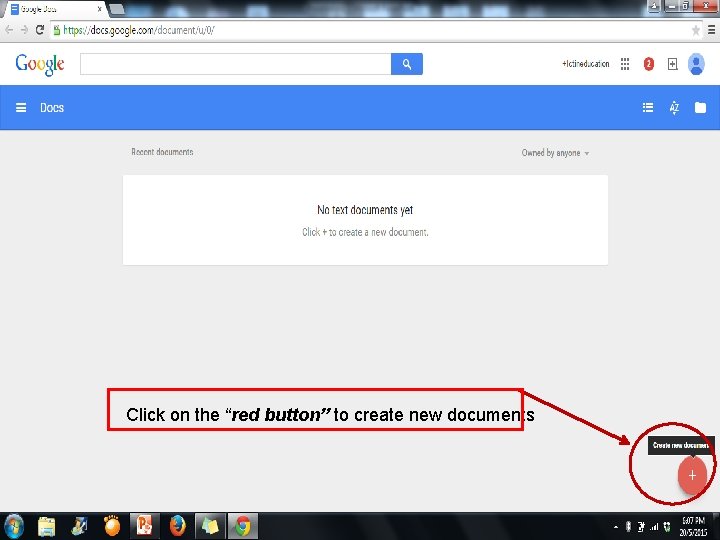Image resolution: width=720 pixels, height=540 pixels.
Task: Click the network signal tray icon
Action: click(x=654, y=527)
